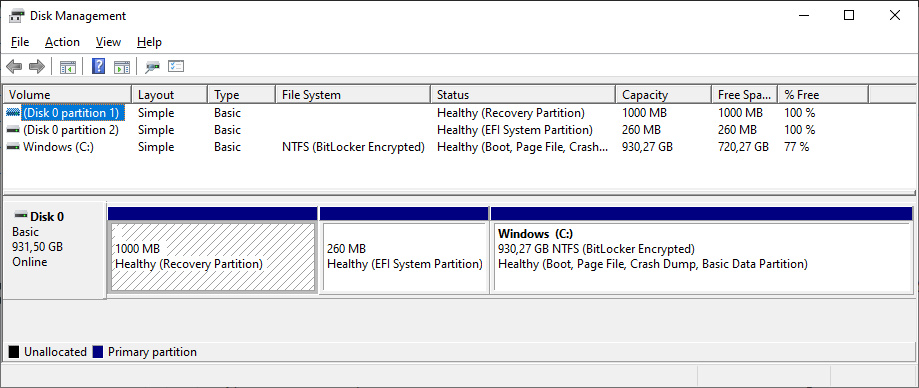This screenshot has width=919, height=388.
Task: Sort by Layout column header
Action: (x=169, y=94)
